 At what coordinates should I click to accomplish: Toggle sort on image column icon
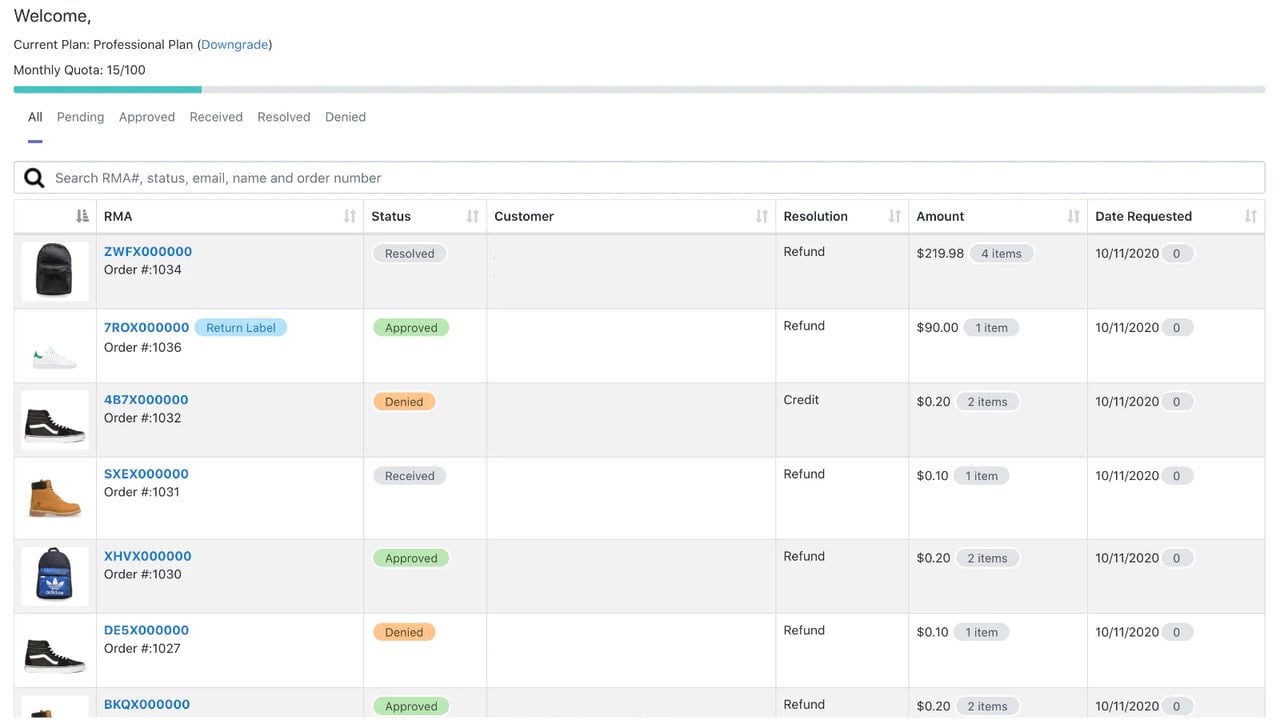82,216
